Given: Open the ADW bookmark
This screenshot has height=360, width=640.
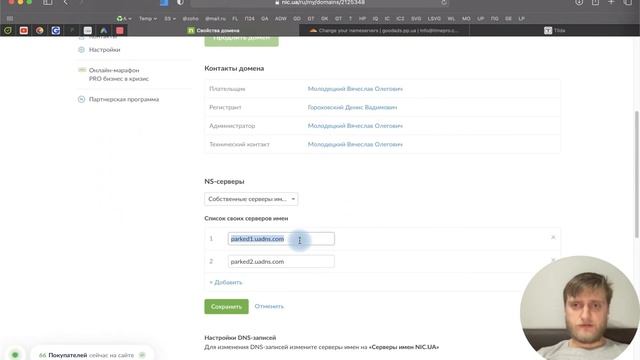Looking at the screenshot, I should click(280, 18).
